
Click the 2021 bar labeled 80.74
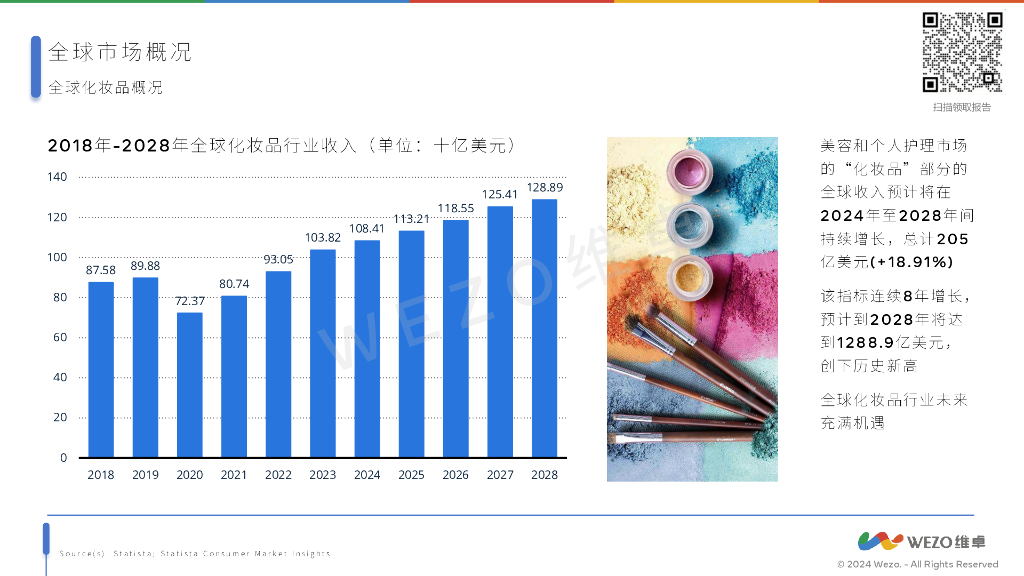point(234,377)
